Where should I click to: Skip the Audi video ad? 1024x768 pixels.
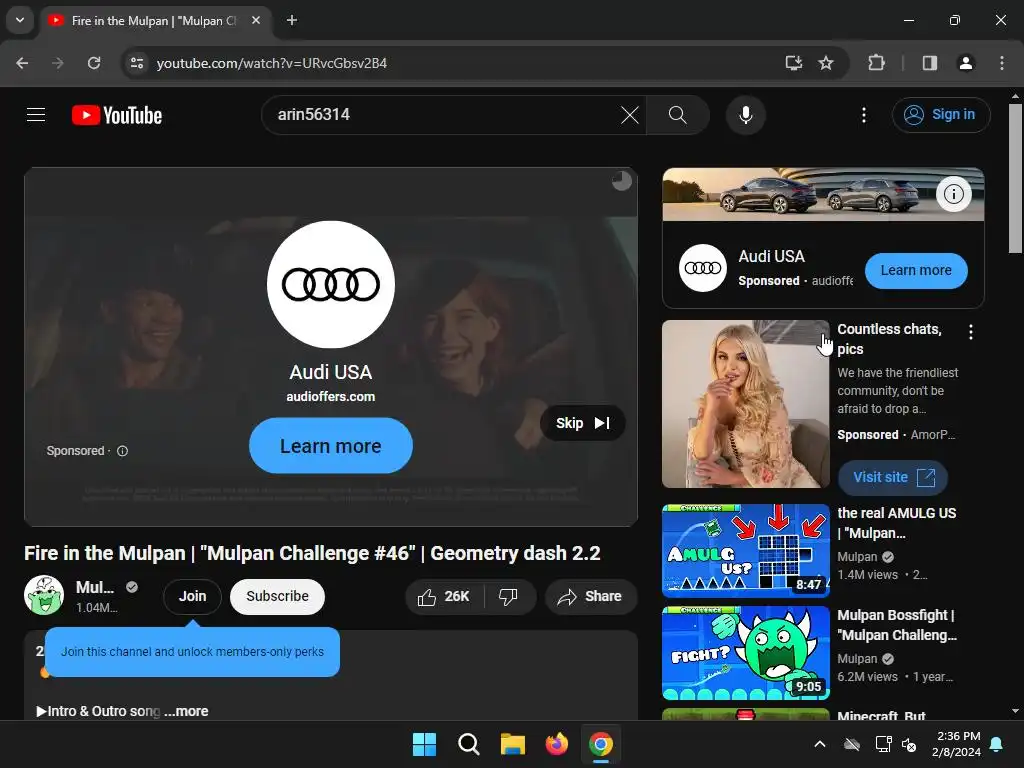click(583, 423)
